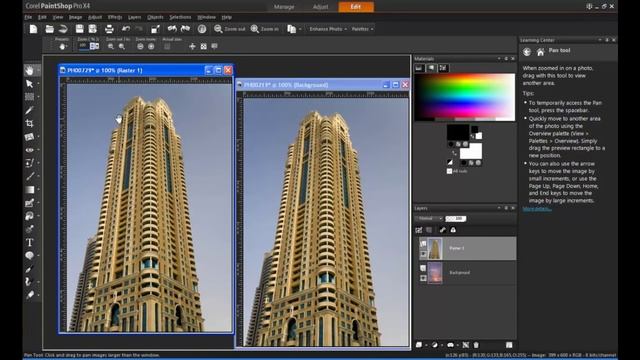Select the Dropper tool
Image resolution: width=640 pixels, height=360 pixels.
29,110
